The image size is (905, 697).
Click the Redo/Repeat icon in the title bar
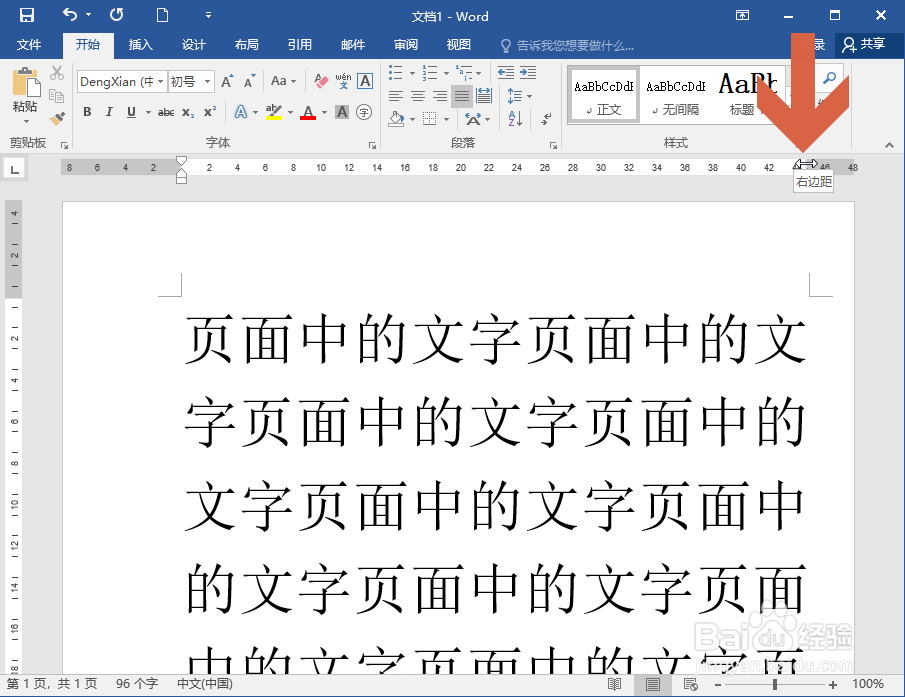tap(117, 15)
